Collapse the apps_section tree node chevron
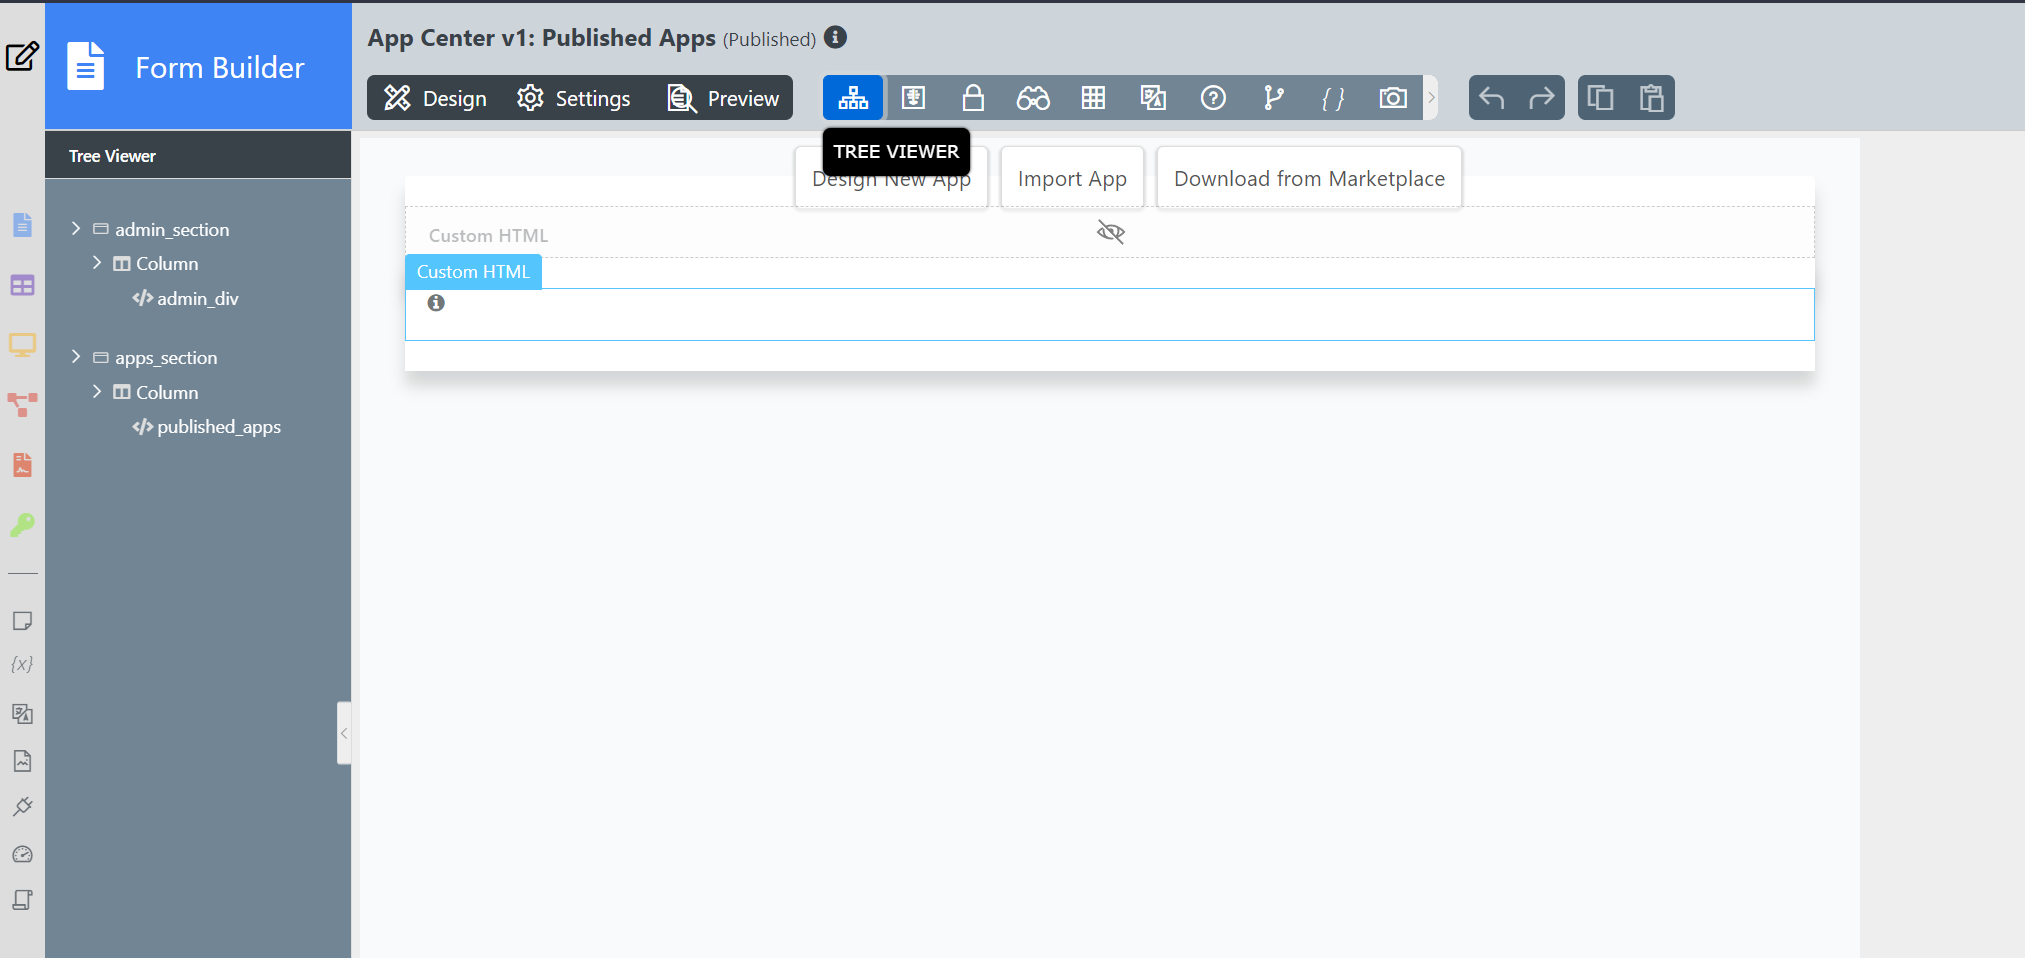The image size is (2025, 958). pos(76,357)
